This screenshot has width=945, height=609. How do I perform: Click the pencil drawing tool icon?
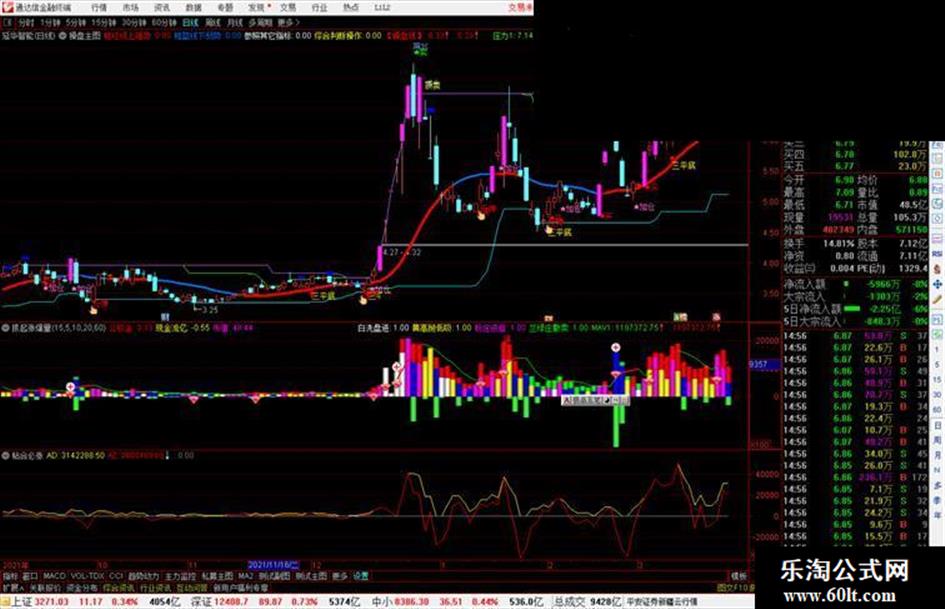point(937,299)
